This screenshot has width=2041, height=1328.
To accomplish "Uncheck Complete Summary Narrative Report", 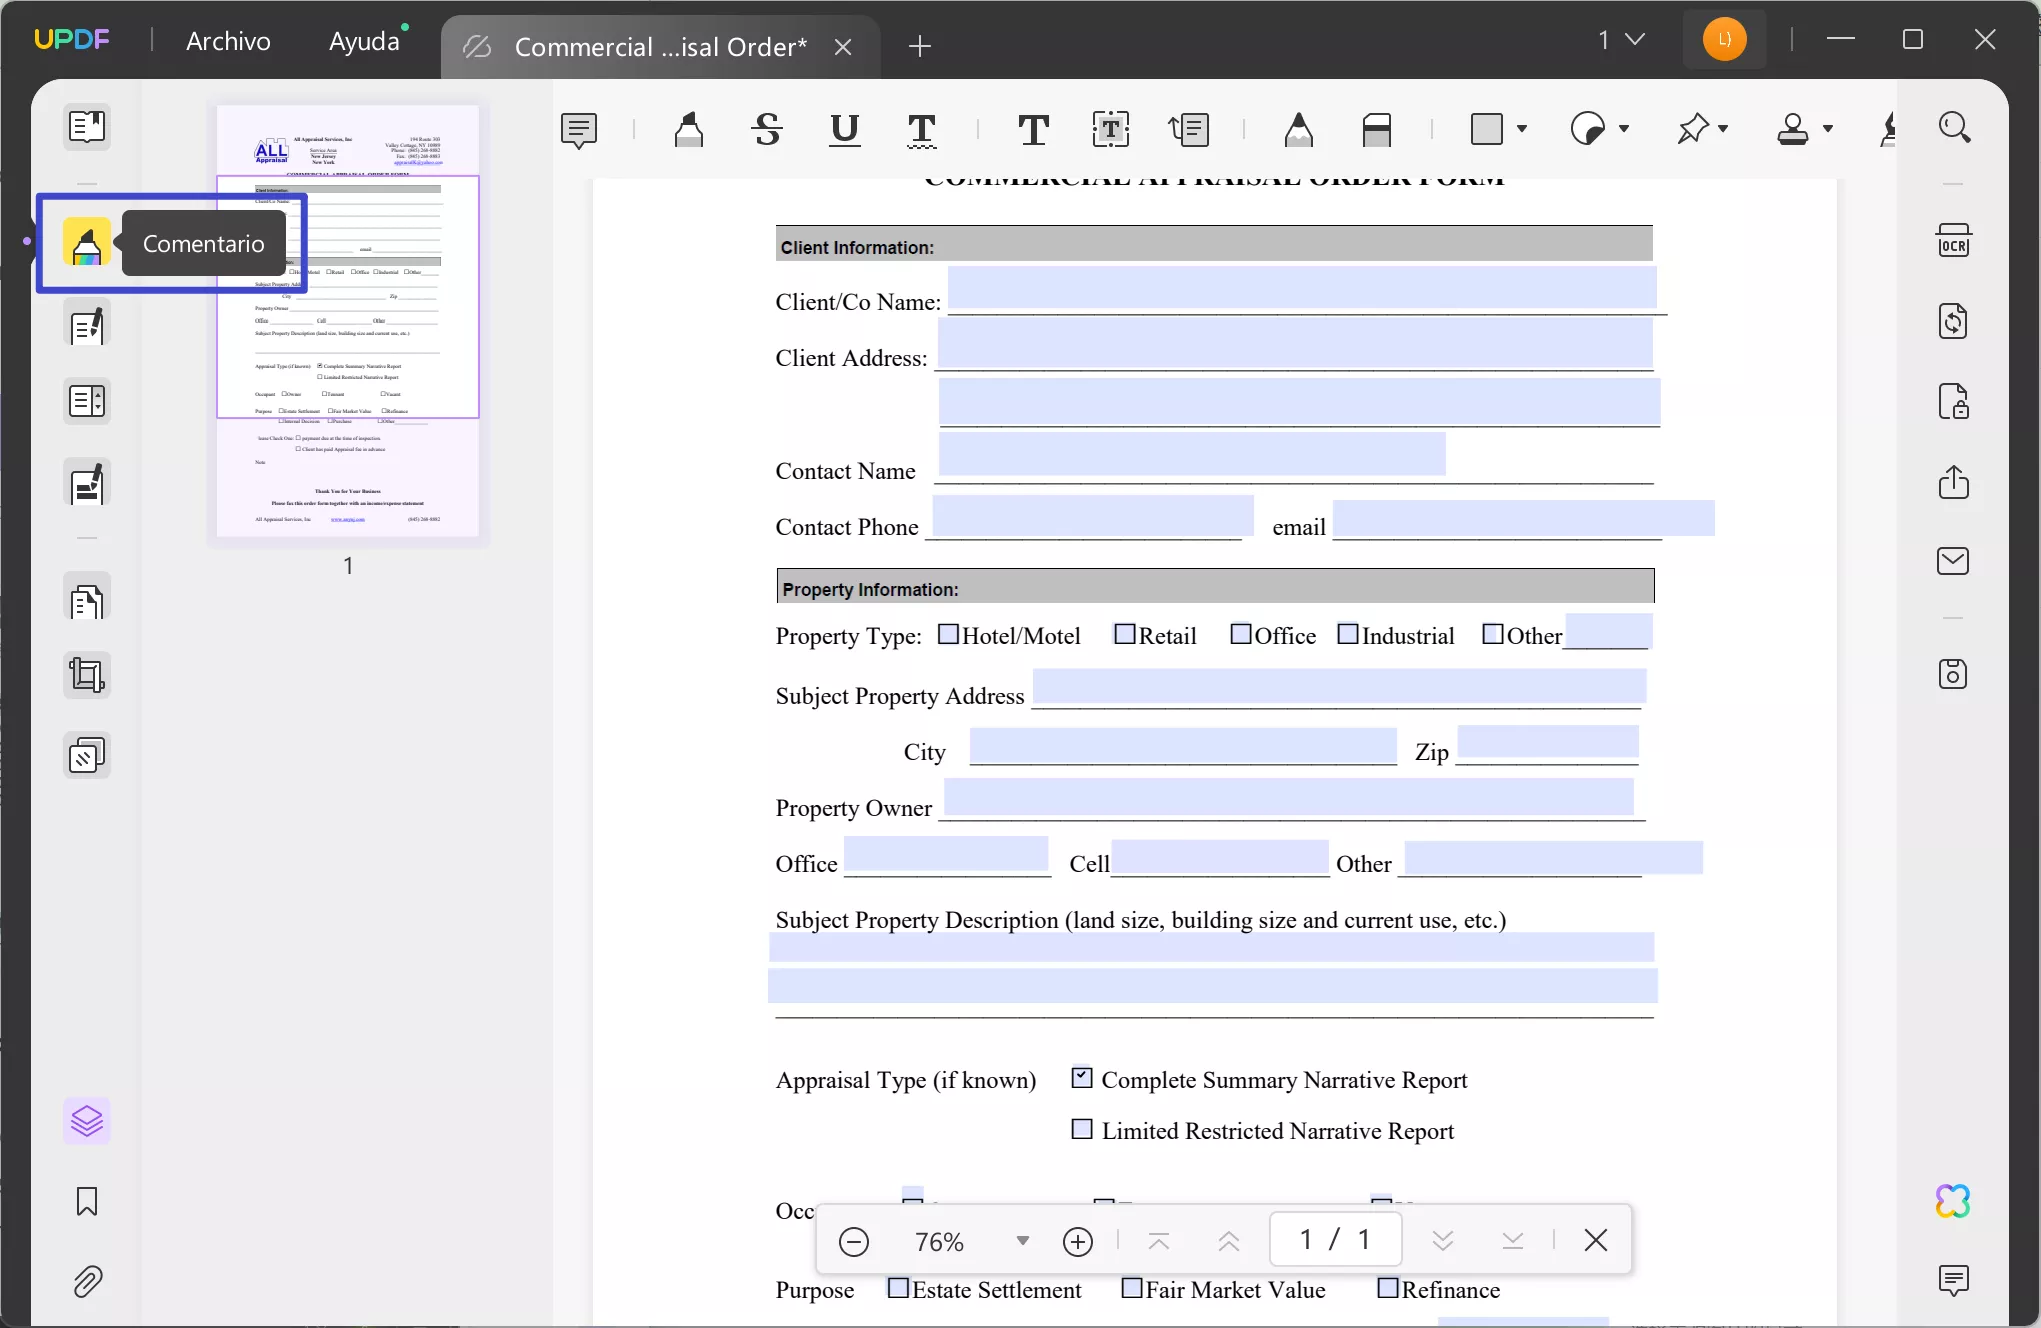I will (1082, 1078).
